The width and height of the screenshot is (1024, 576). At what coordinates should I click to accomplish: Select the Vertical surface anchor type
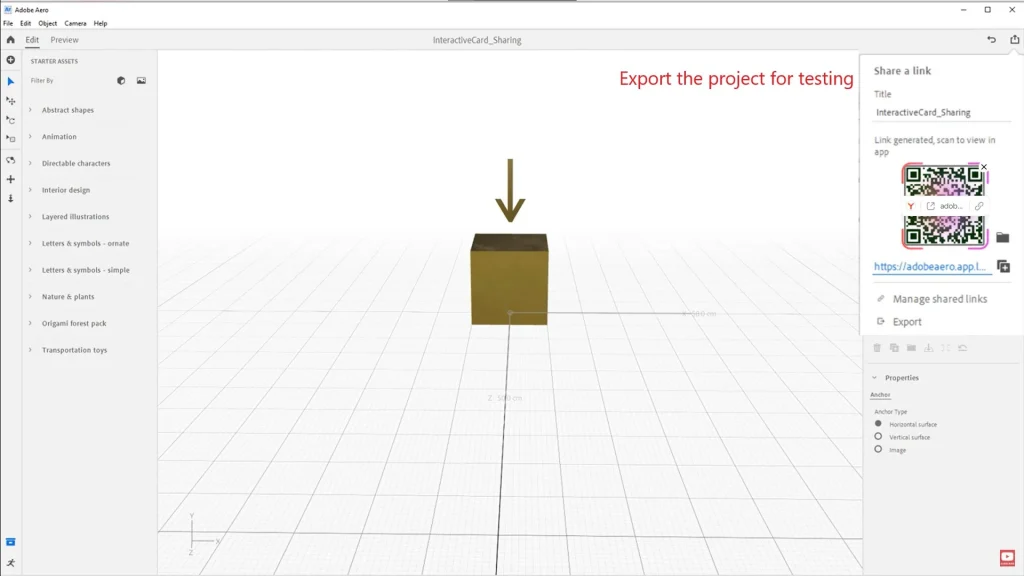(x=878, y=437)
